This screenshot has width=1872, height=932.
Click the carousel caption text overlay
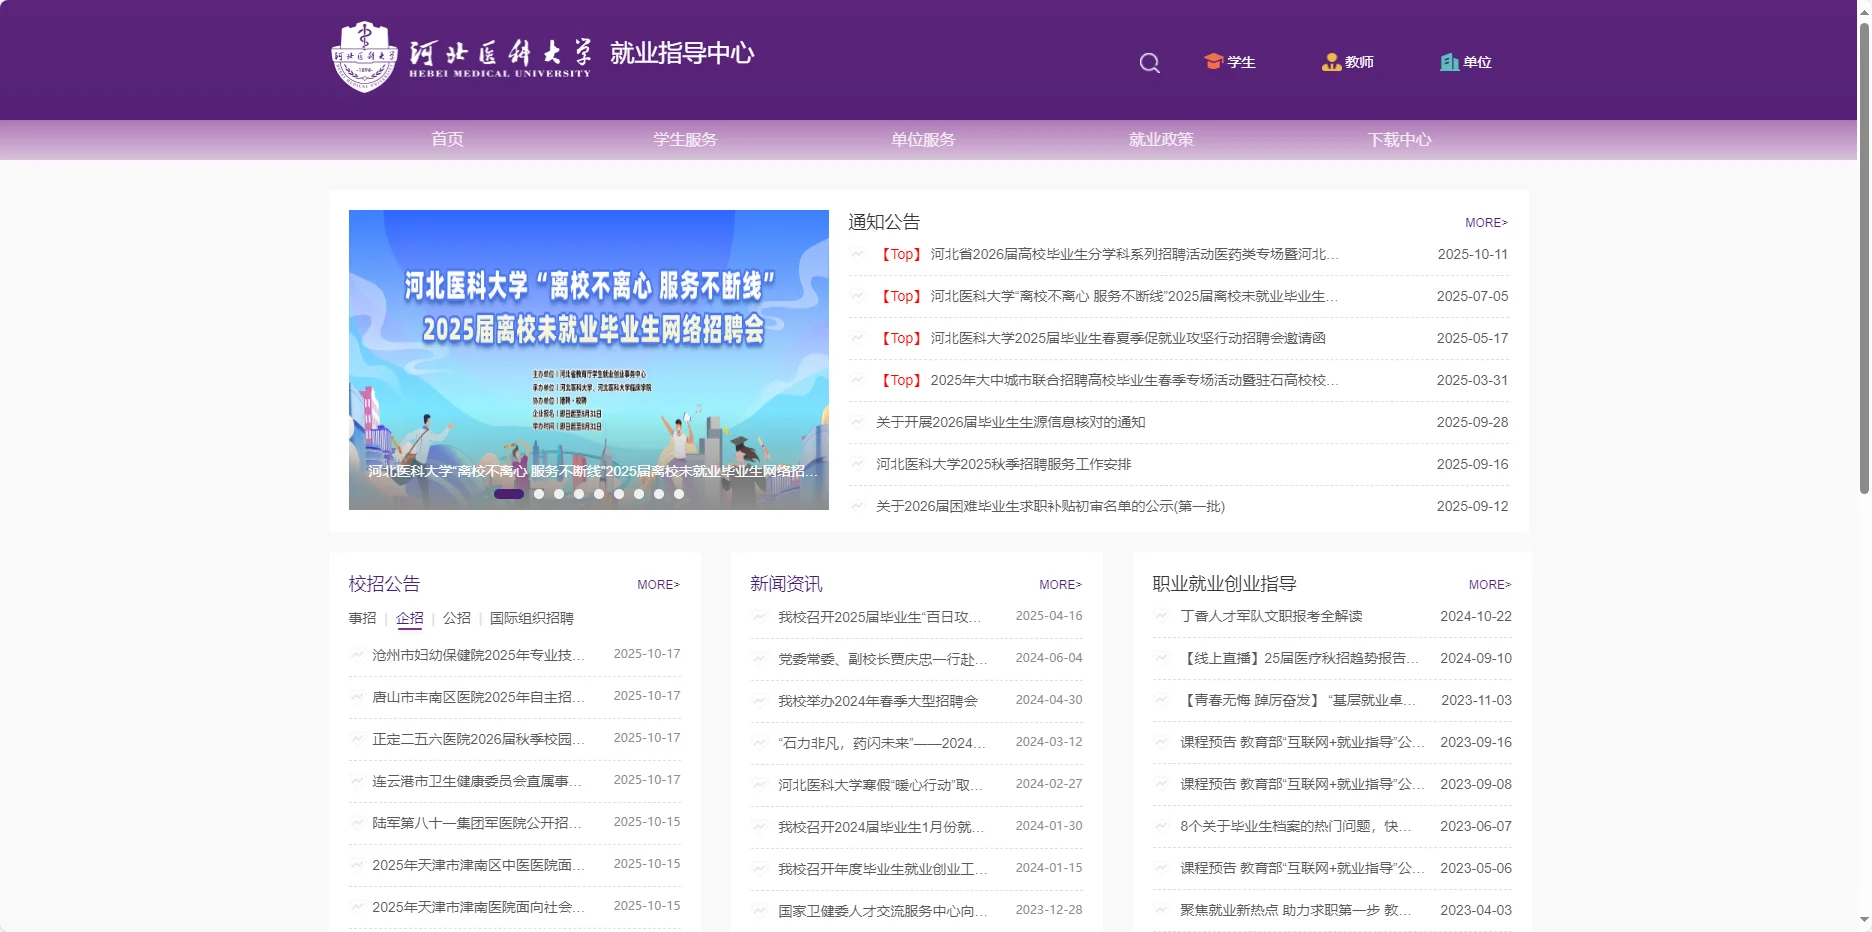pos(592,471)
